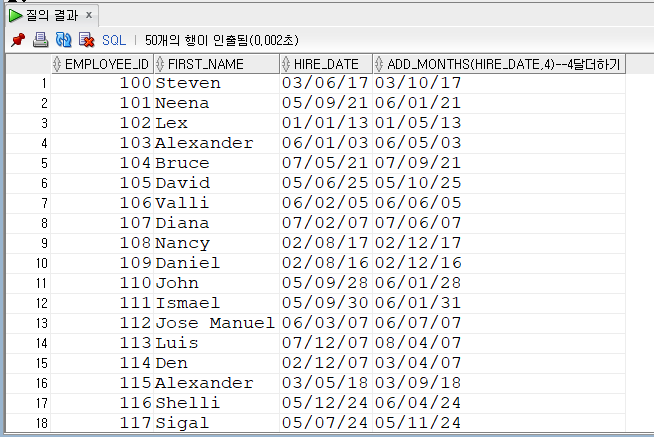Screen dimensions: 654x437
Task: Select the cell with name Den
Action: point(216,364)
